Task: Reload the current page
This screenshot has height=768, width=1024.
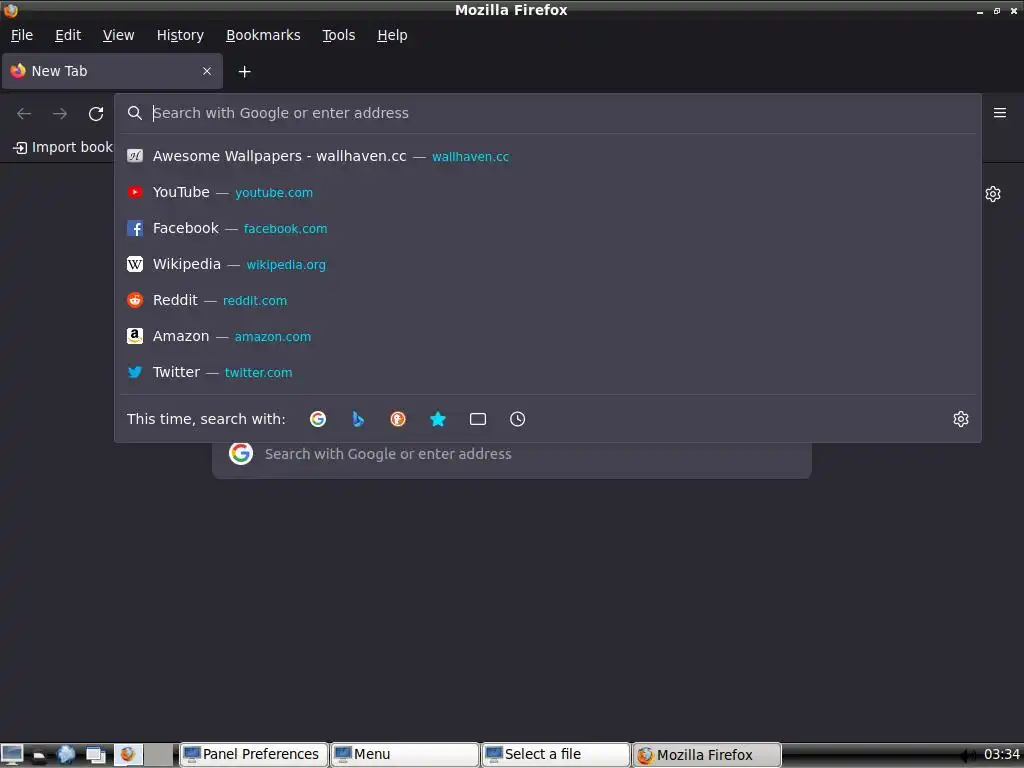Action: (96, 114)
